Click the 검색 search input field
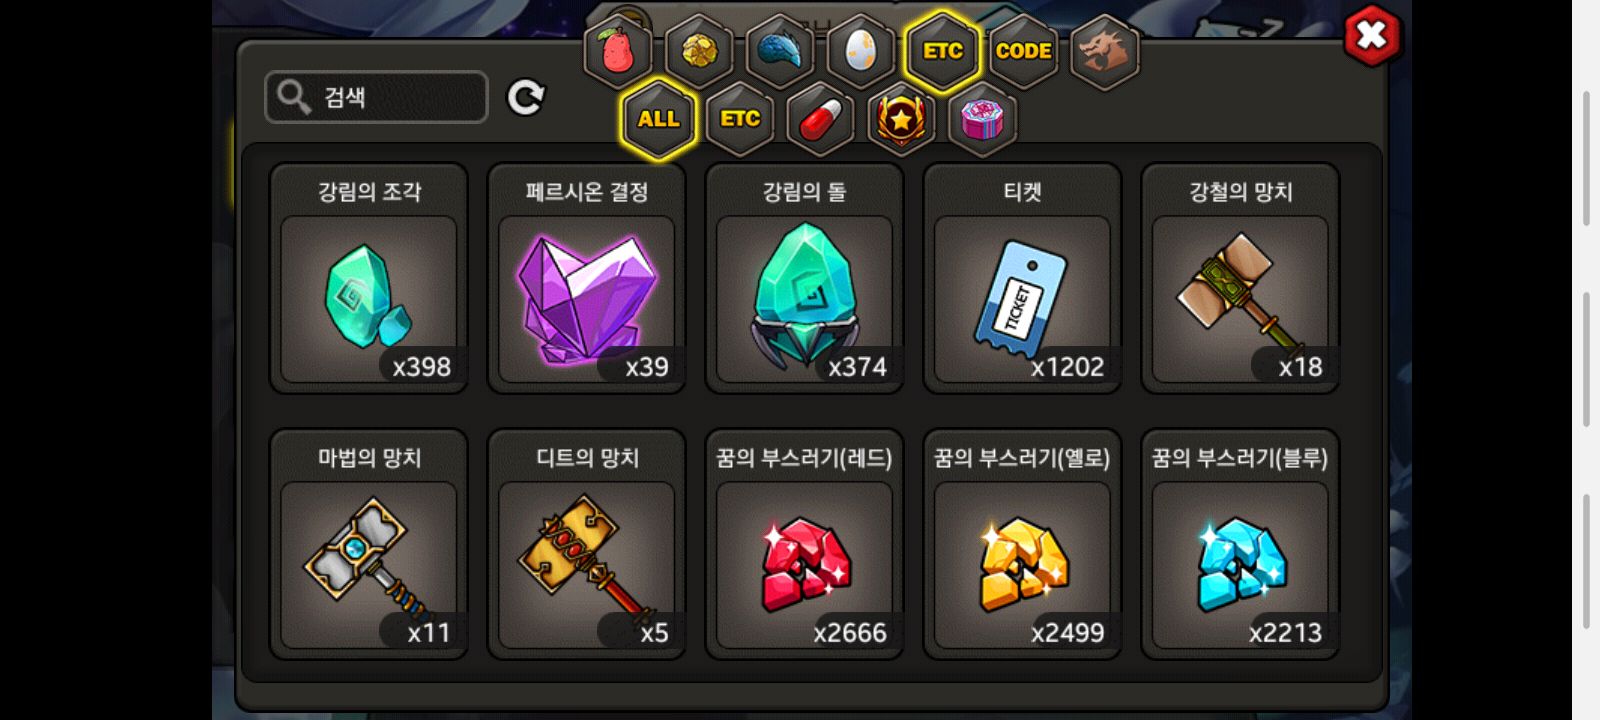The image size is (1600, 720). (376, 97)
